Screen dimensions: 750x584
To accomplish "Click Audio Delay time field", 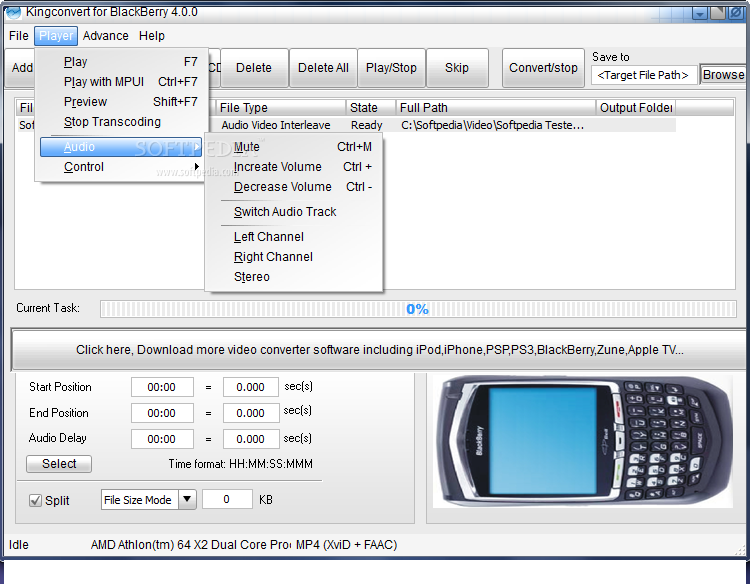I will coord(162,439).
